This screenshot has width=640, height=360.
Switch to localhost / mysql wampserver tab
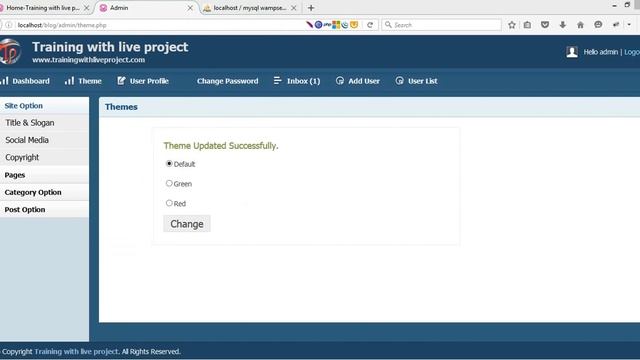point(250,8)
